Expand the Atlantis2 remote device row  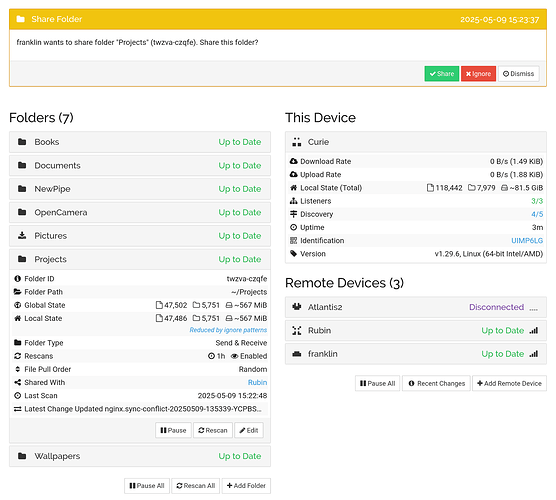416,307
